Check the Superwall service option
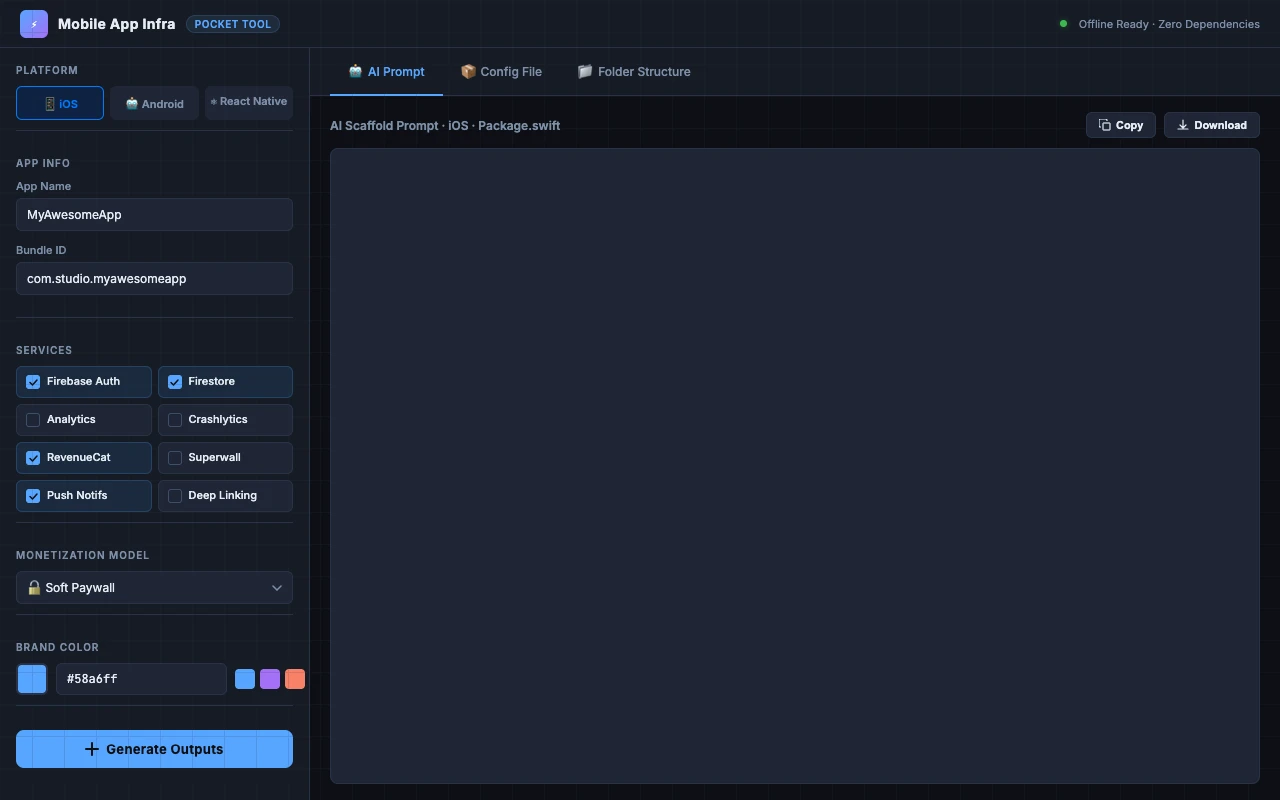1280x800 pixels. click(174, 457)
